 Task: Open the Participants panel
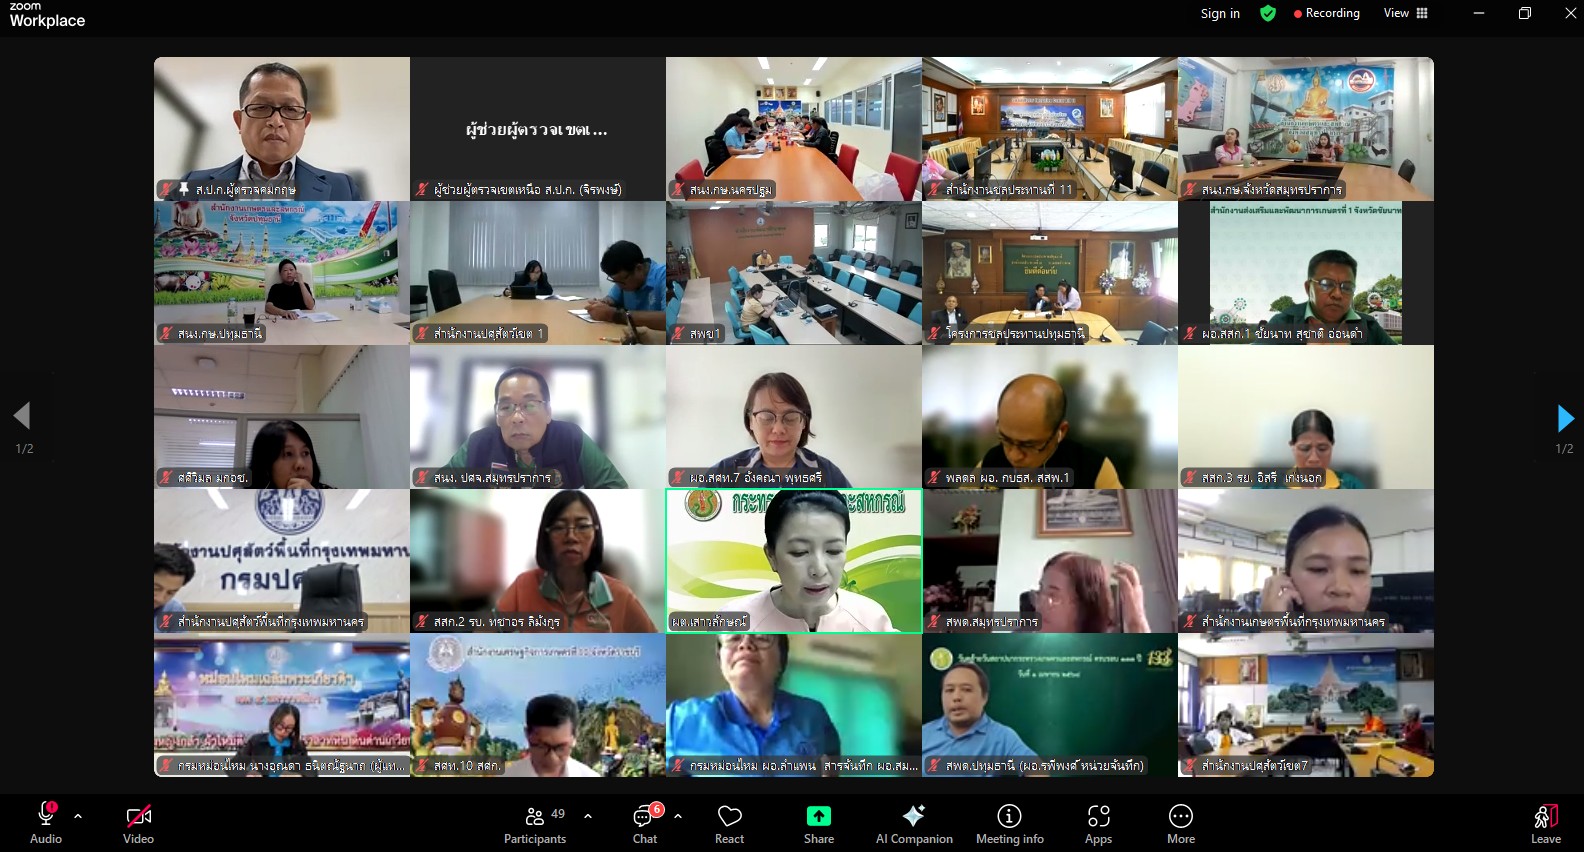535,823
